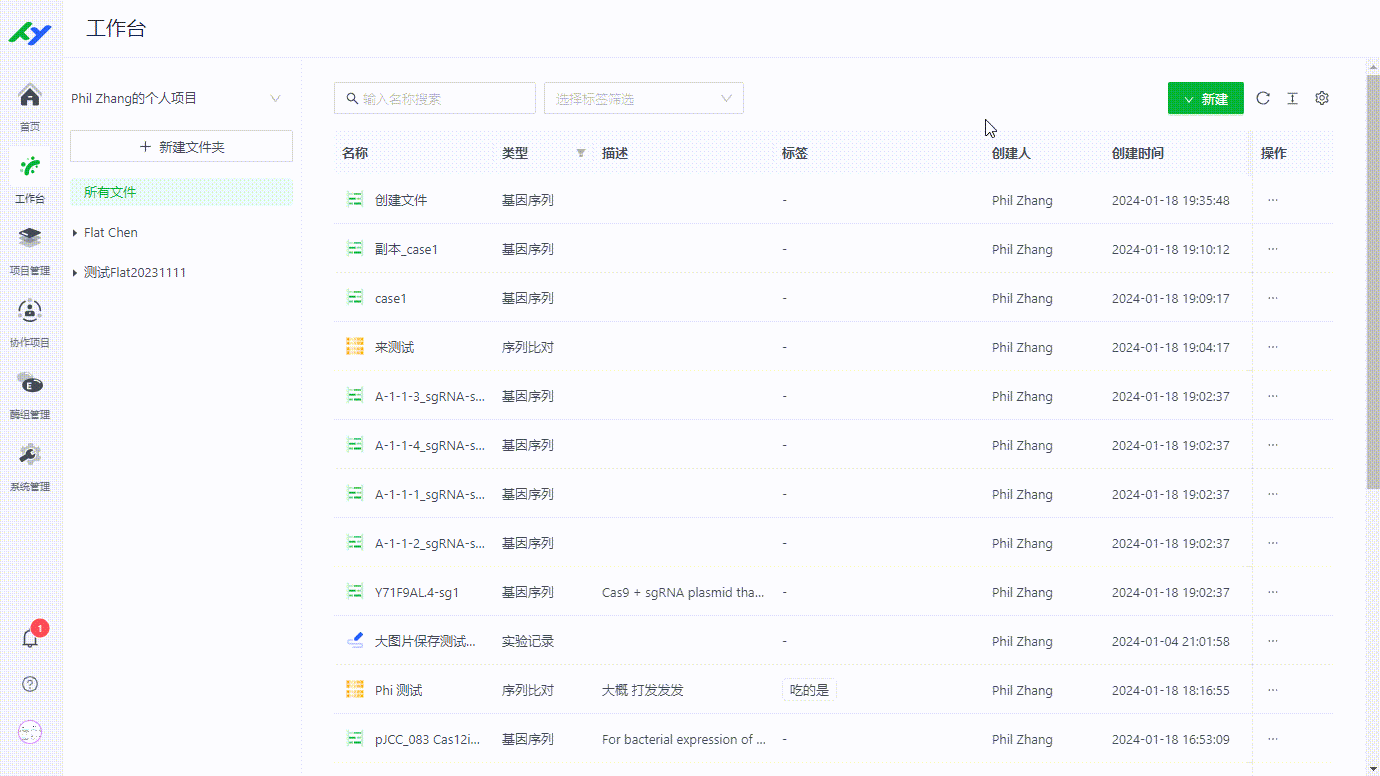Viewport: 1380px width, 776px height.
Task: Click the gene sequence icon beside 创建文件
Action: [354, 199]
